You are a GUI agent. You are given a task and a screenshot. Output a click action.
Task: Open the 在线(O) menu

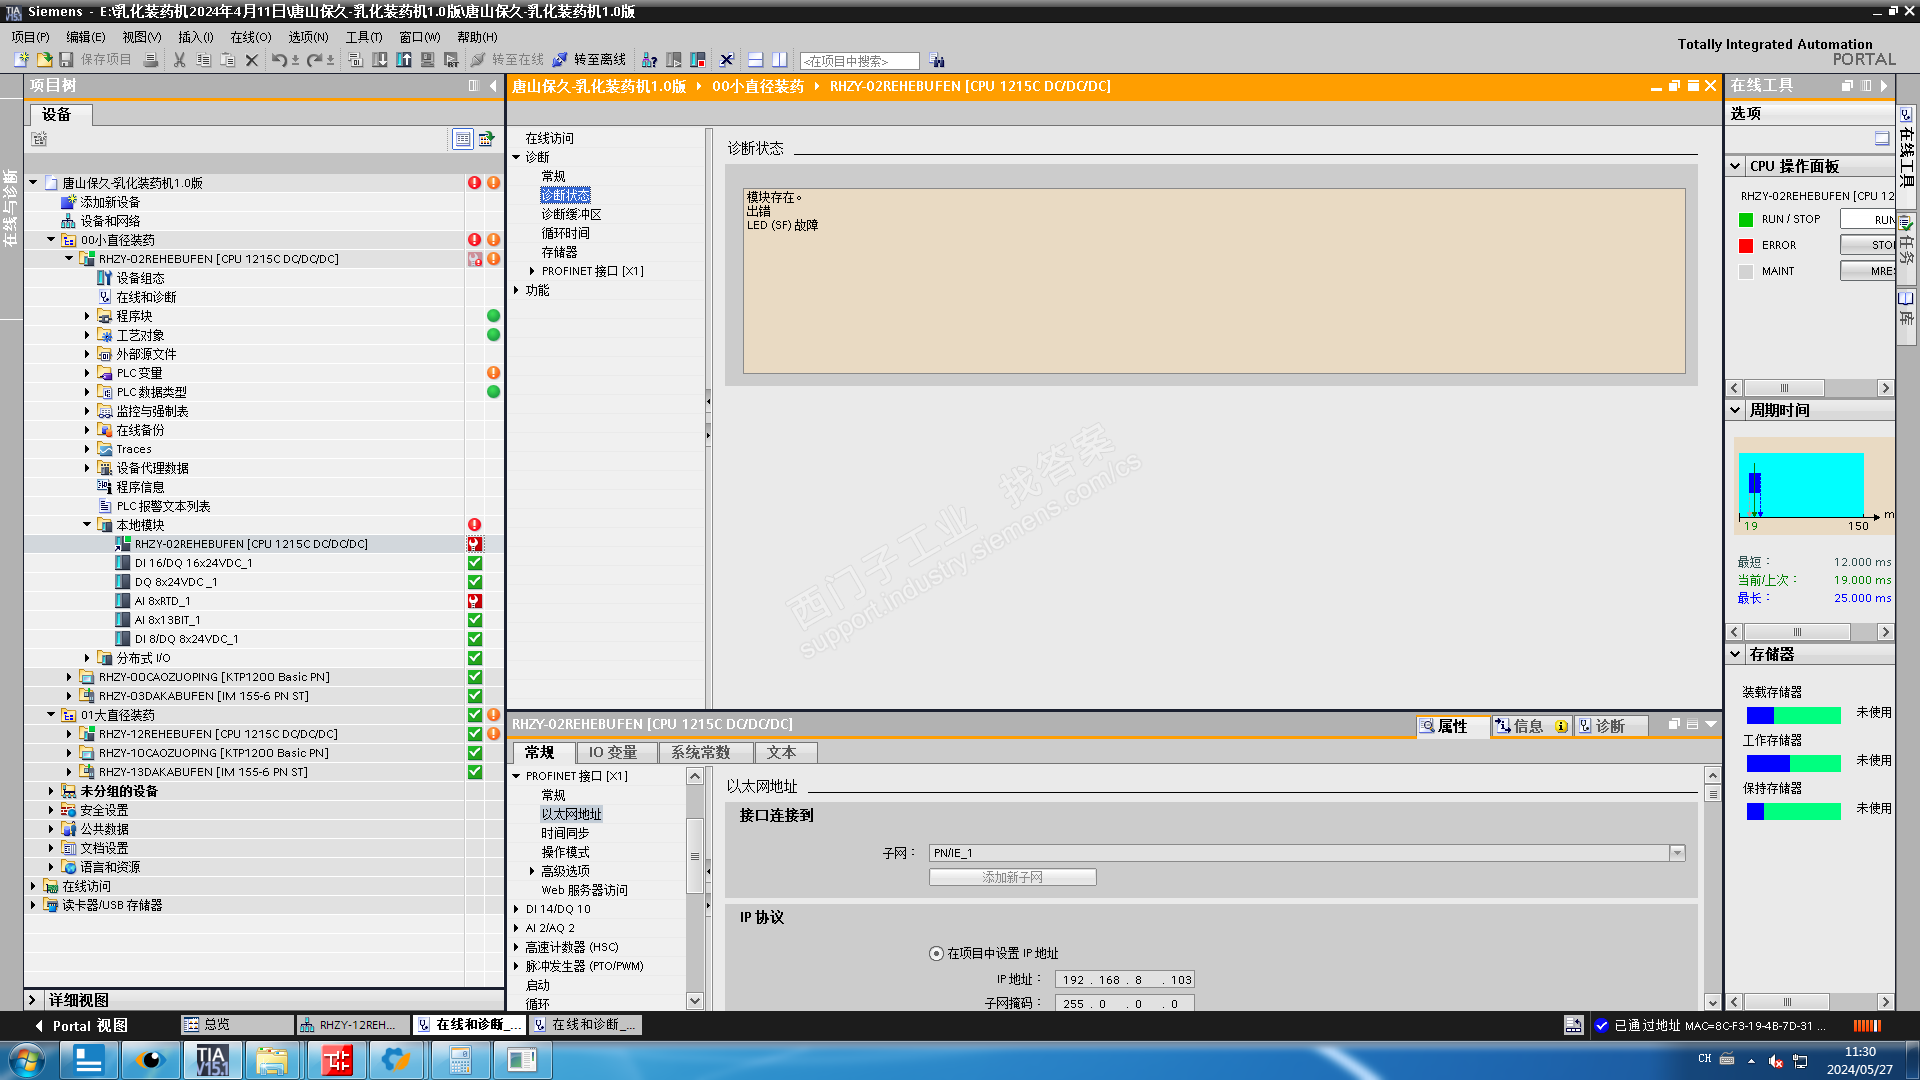tap(250, 37)
